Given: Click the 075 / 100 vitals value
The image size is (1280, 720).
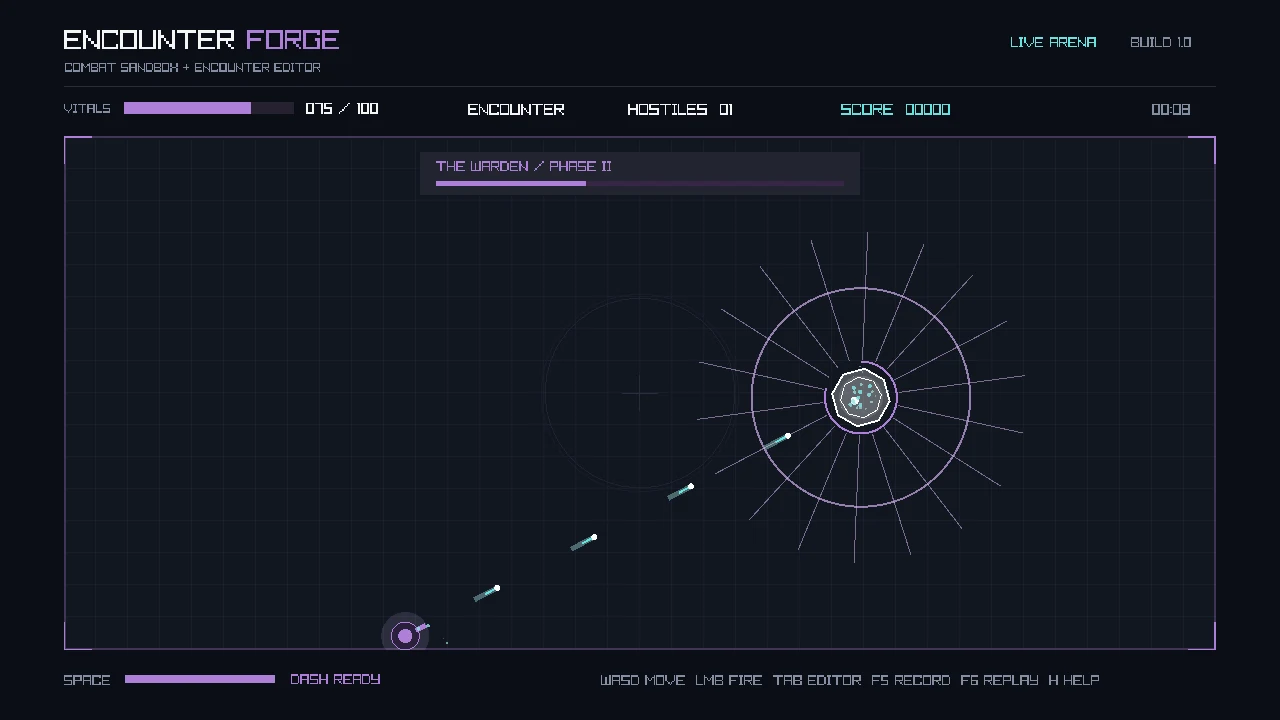Looking at the screenshot, I should point(342,108).
